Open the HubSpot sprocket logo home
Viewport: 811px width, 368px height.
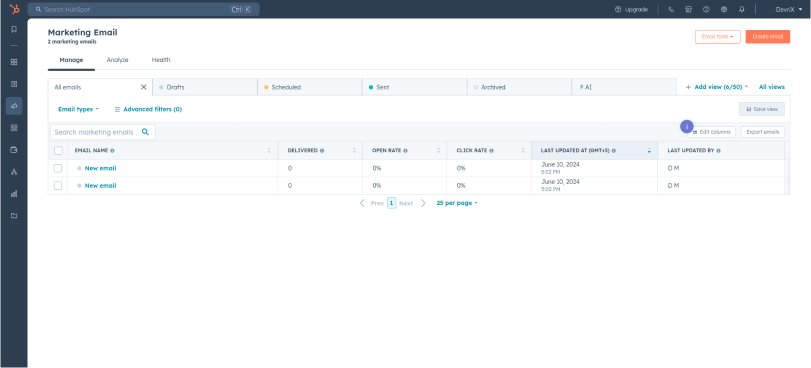14,9
